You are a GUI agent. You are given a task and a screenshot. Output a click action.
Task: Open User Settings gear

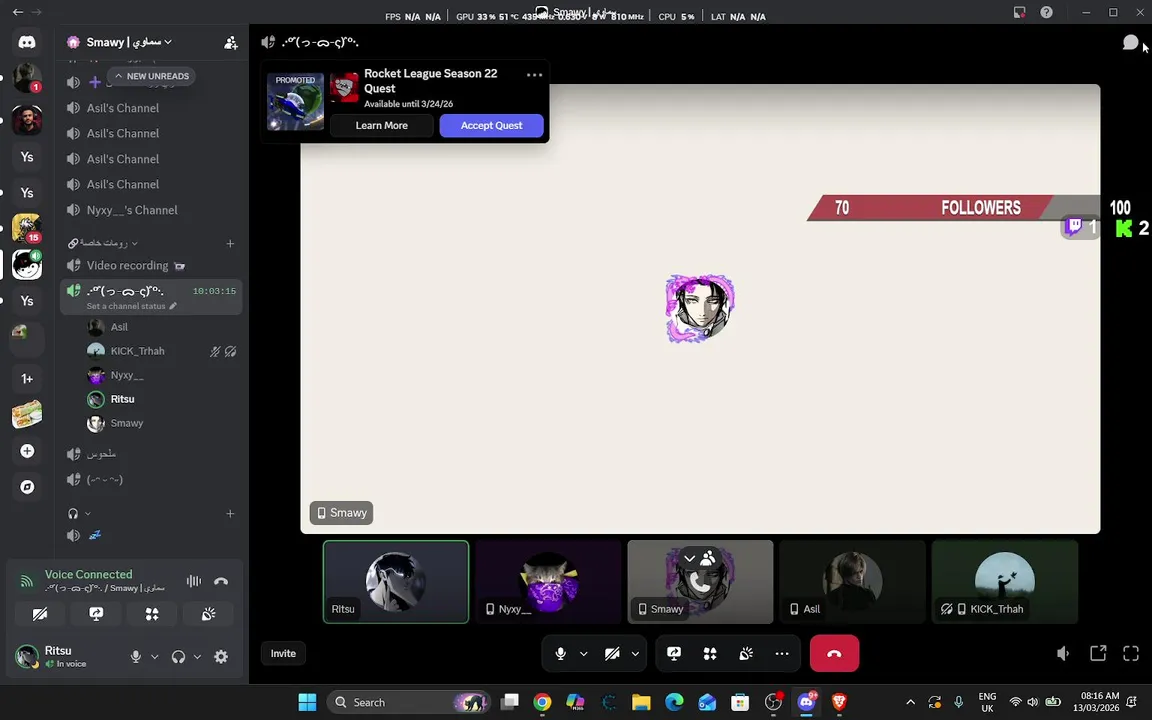coord(221,657)
